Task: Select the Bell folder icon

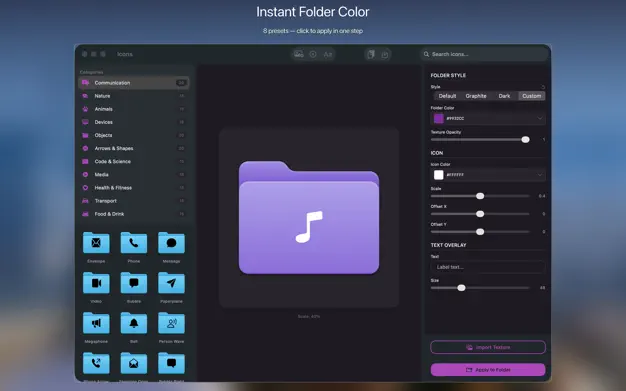Action: [x=134, y=323]
